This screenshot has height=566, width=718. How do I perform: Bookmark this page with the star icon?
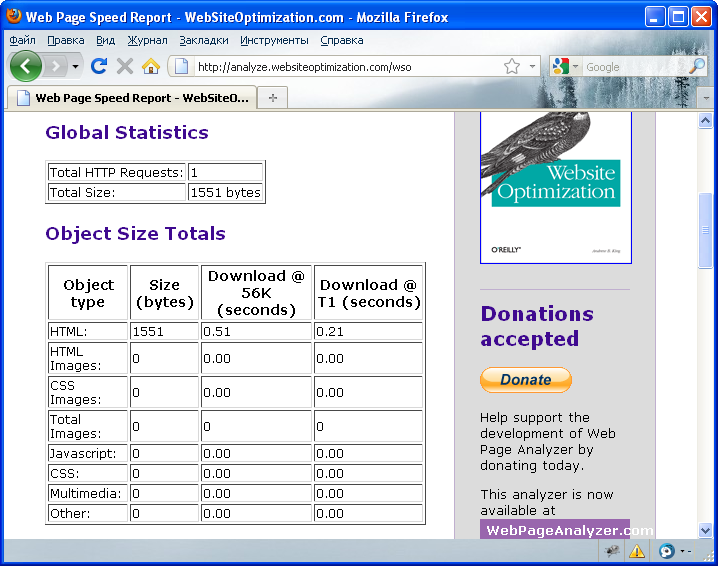point(512,67)
